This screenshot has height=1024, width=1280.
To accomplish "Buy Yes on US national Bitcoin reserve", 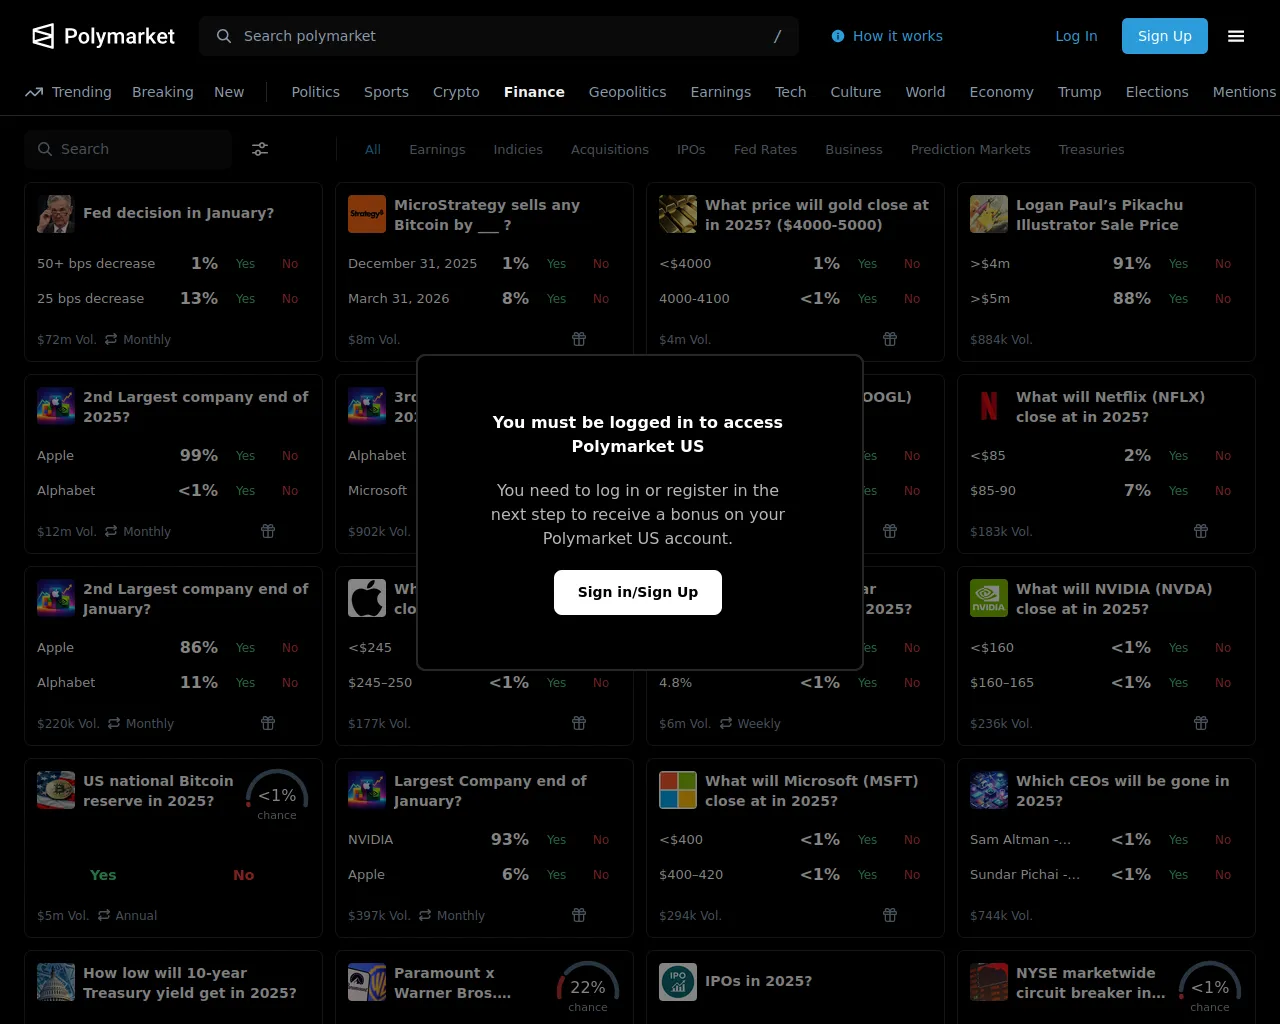I will (x=103, y=875).
